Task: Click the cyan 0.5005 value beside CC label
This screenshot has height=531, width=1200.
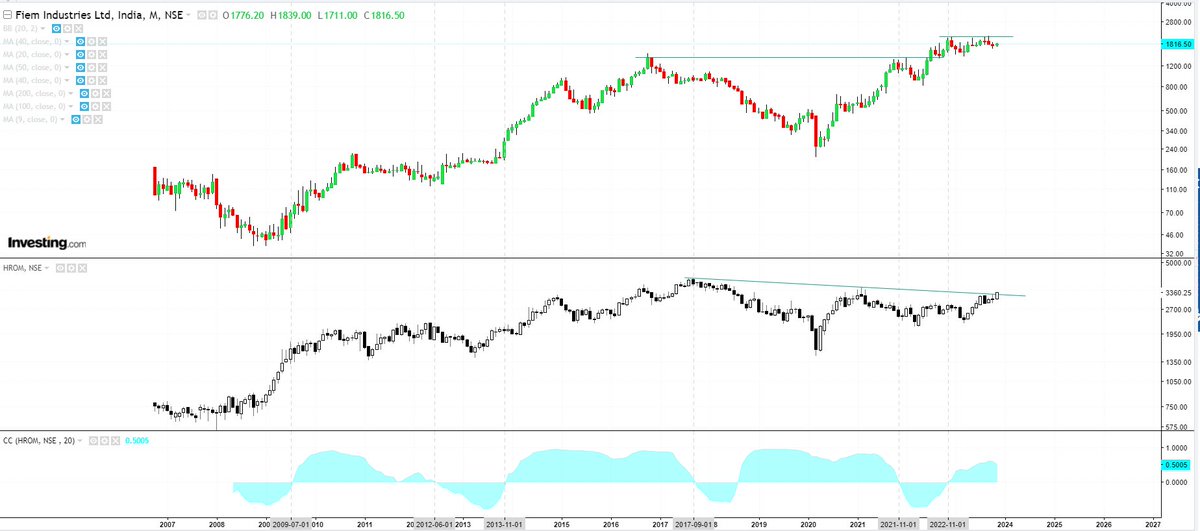Action: (x=136, y=441)
